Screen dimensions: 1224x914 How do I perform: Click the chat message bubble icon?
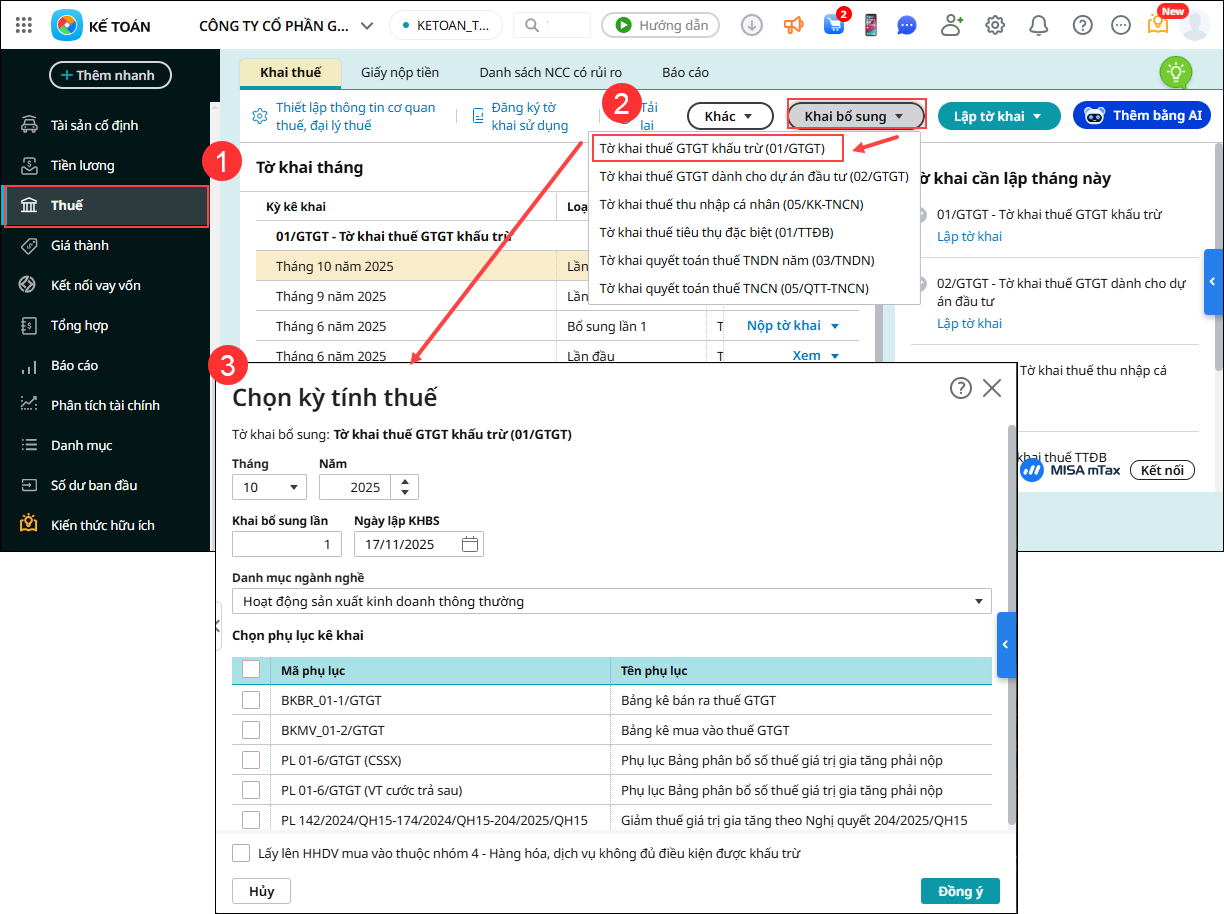(907, 25)
